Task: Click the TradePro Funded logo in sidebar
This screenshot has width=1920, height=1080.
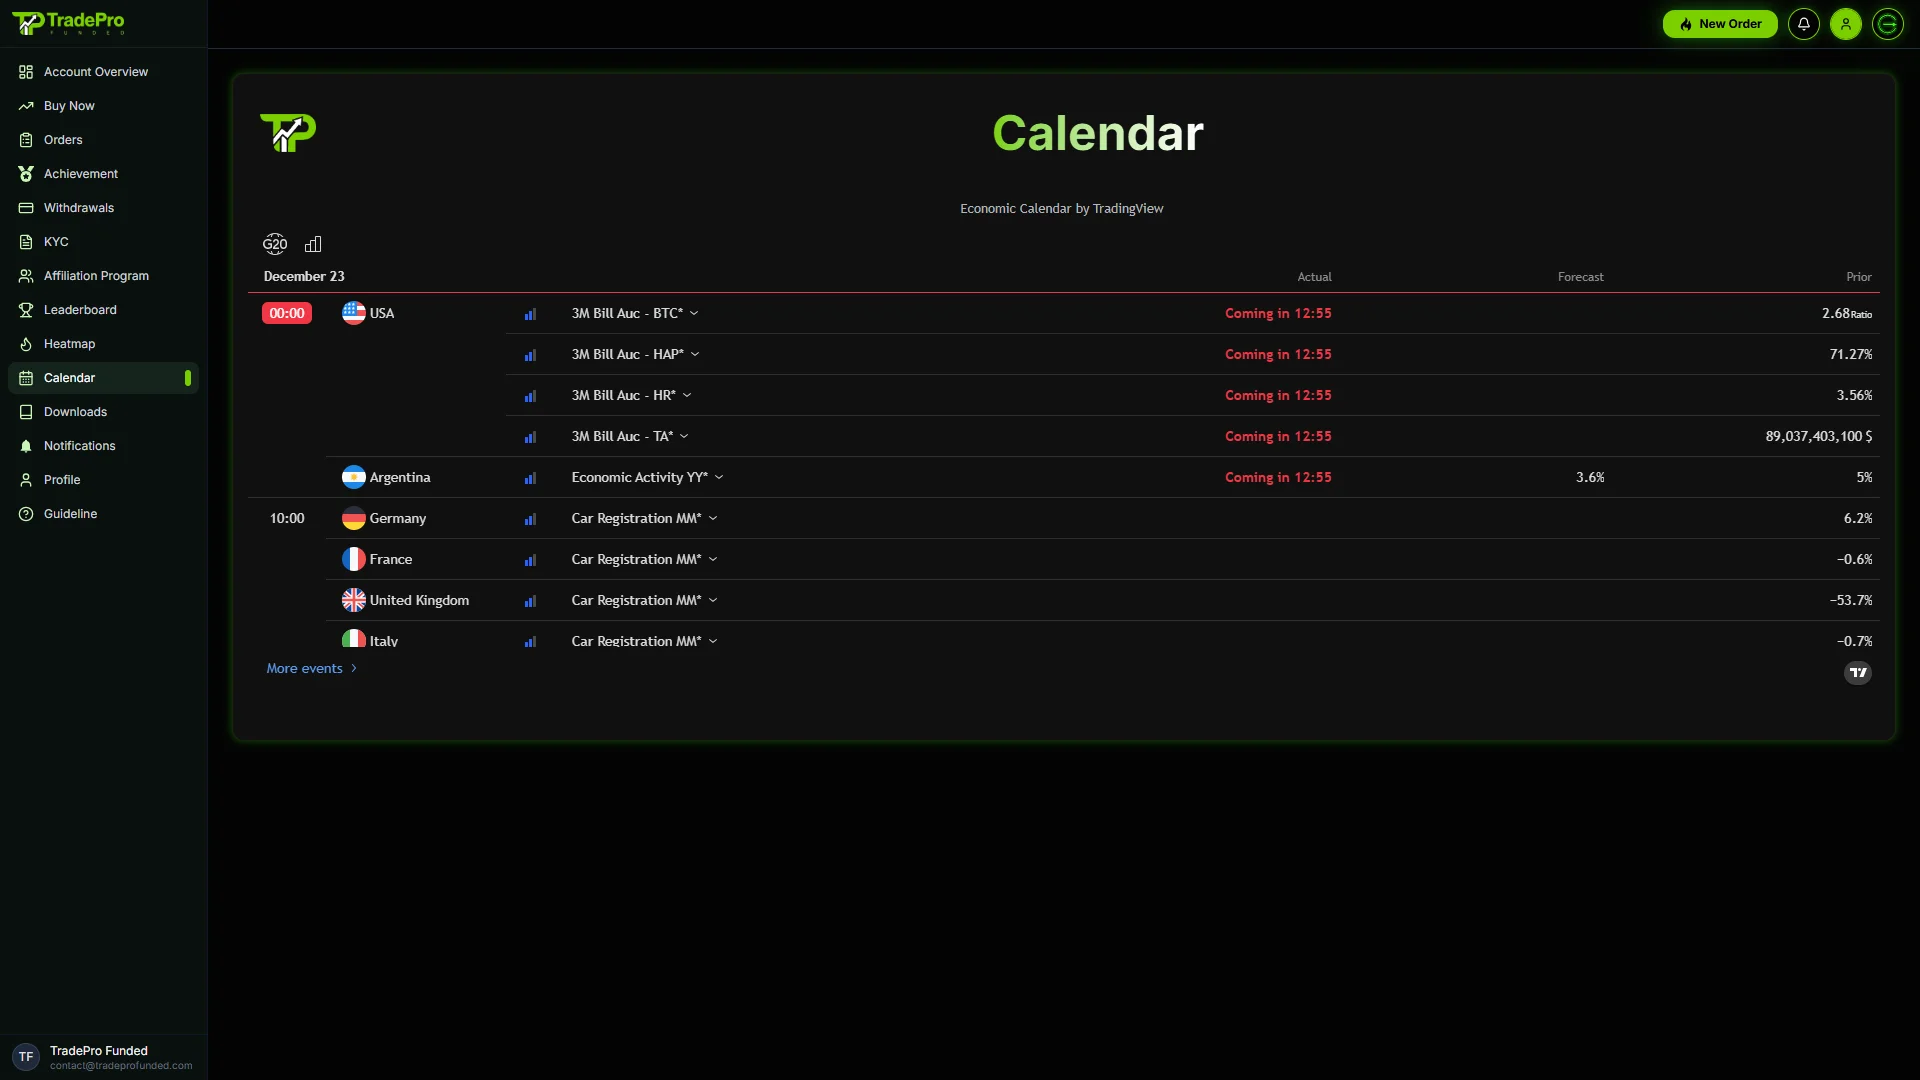Action: (68, 23)
